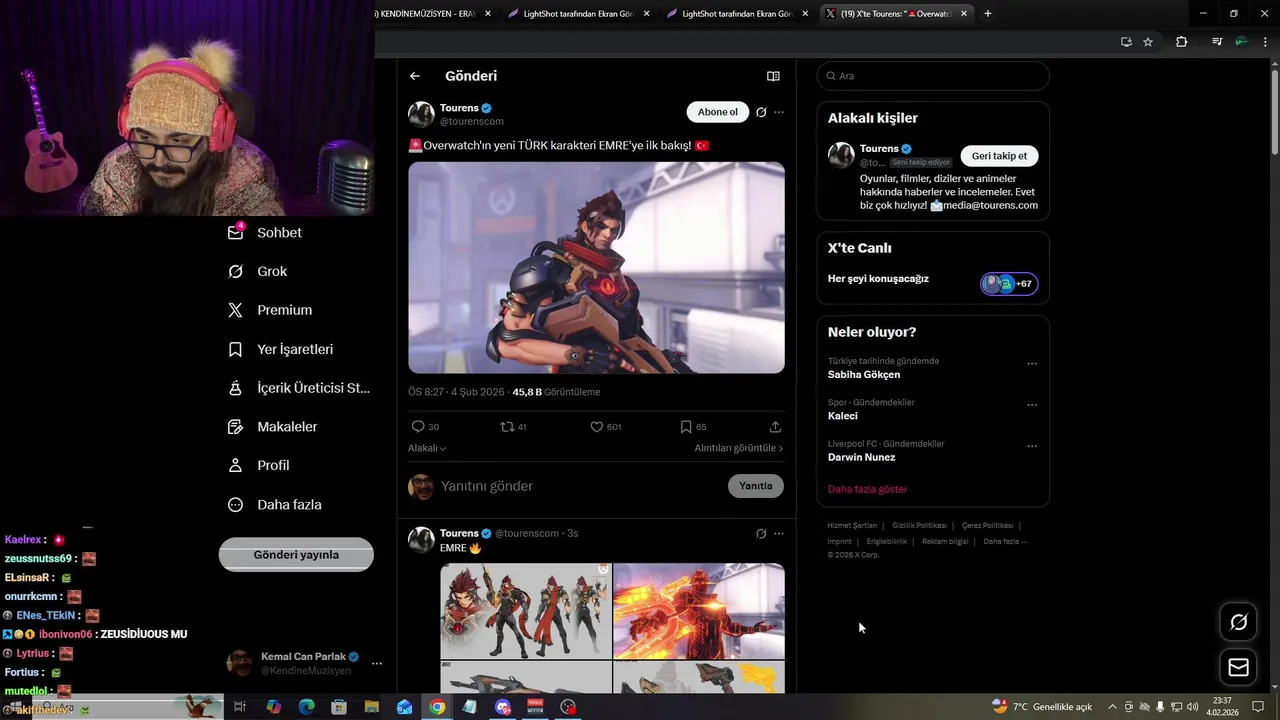Open Makaleler in sidebar
Image resolution: width=1280 pixels, height=720 pixels.
[272, 427]
